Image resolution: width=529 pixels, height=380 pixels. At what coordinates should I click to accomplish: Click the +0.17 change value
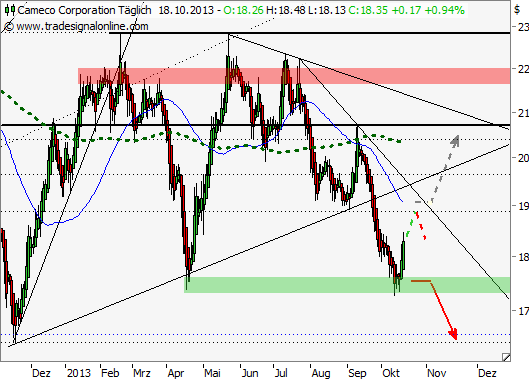tap(406, 10)
